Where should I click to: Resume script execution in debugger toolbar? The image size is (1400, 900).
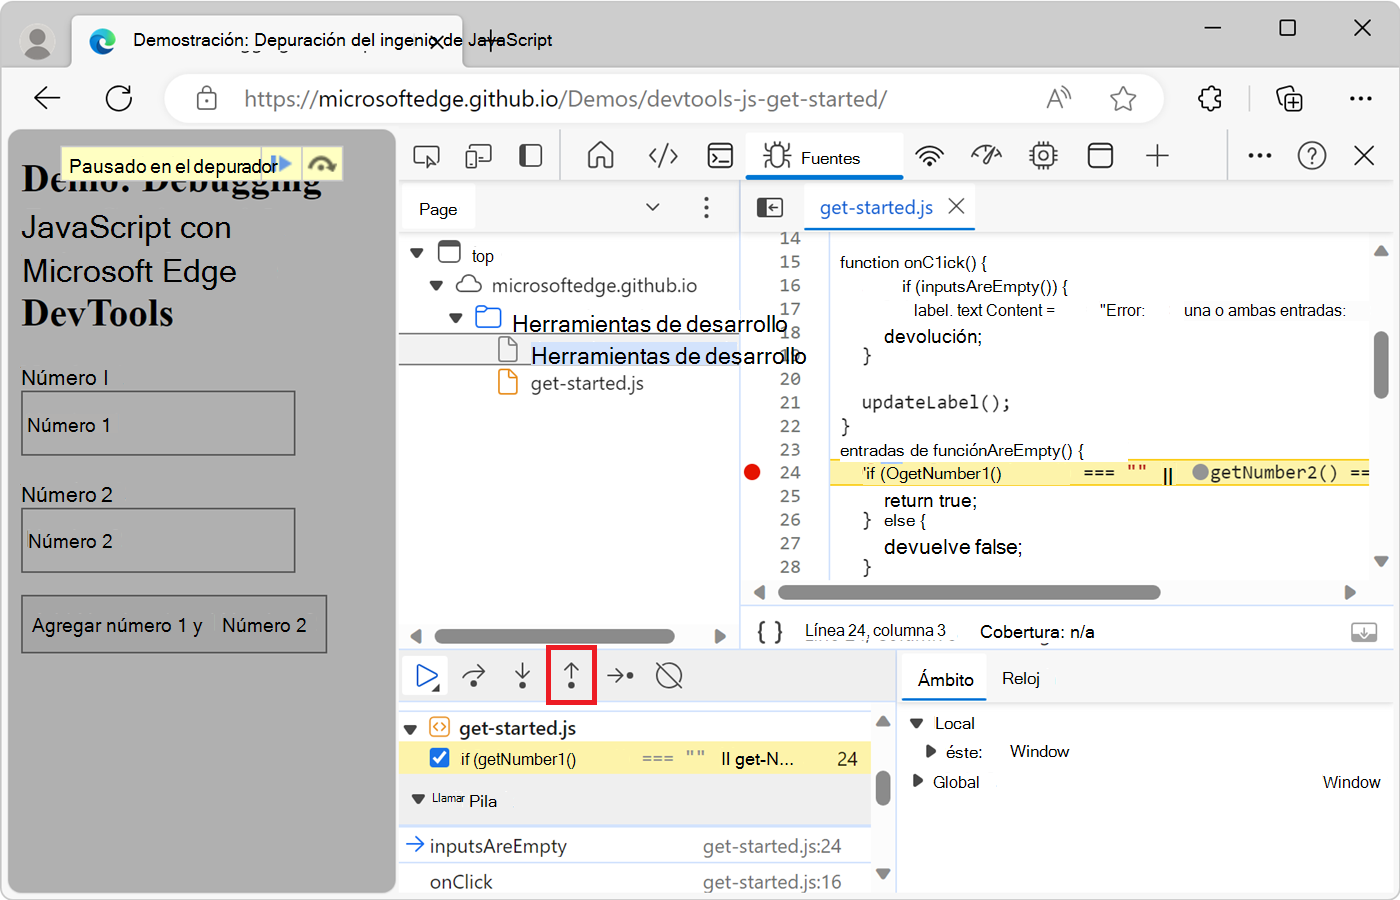click(427, 676)
